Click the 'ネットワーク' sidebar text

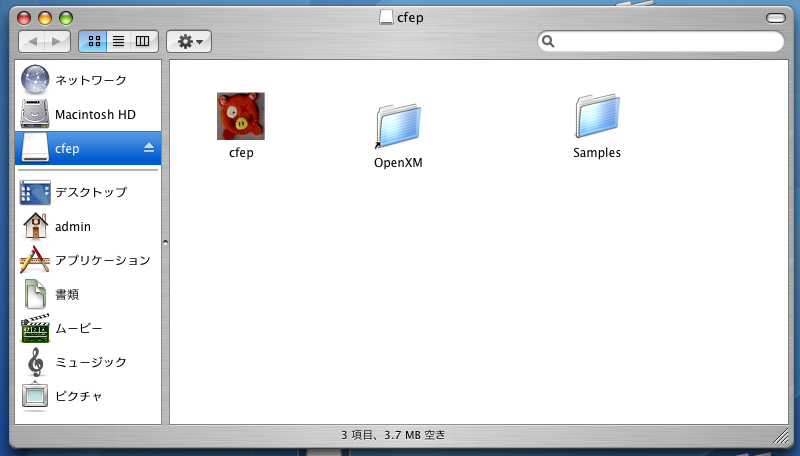(91, 80)
